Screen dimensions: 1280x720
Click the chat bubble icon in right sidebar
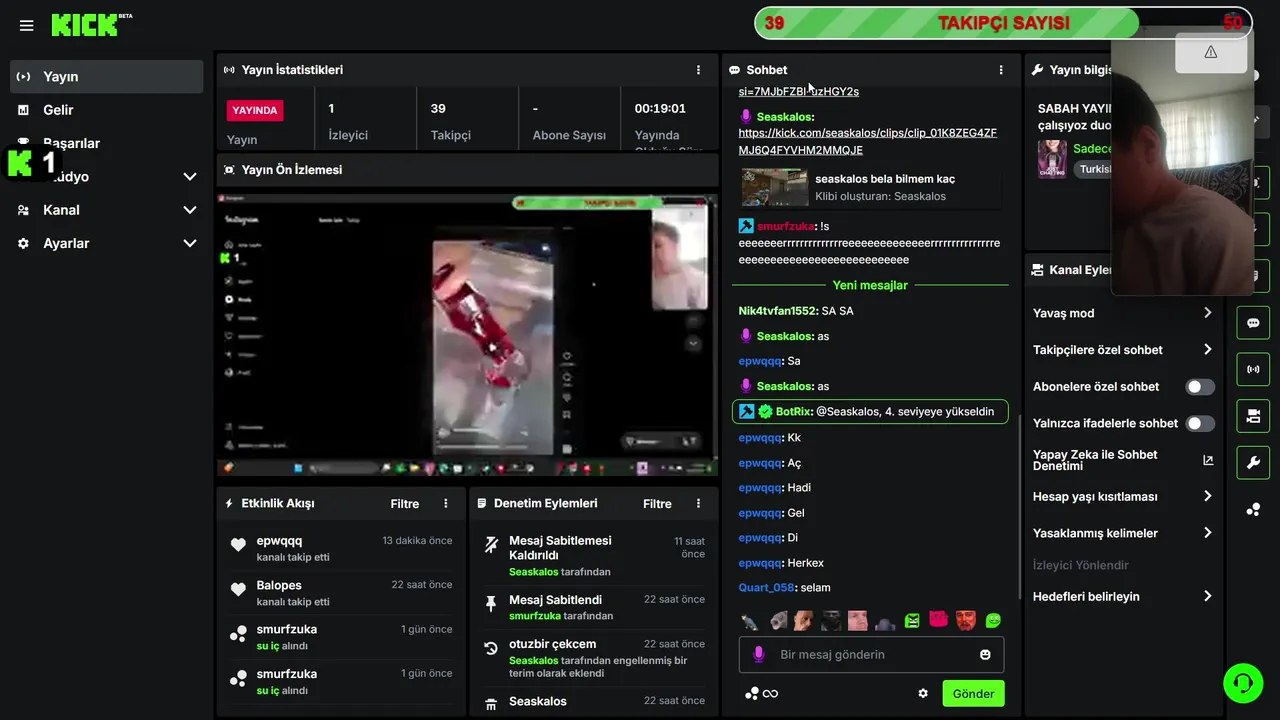pos(1253,323)
